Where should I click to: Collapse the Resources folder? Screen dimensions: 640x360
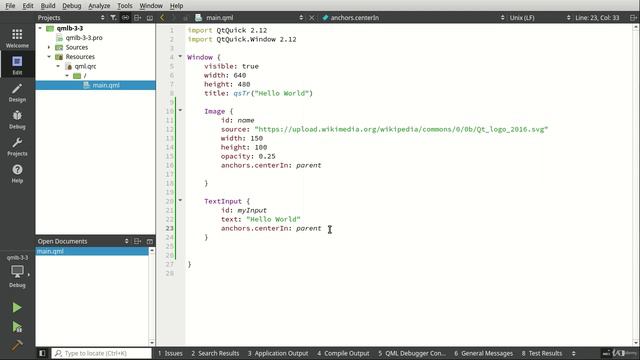[49, 57]
